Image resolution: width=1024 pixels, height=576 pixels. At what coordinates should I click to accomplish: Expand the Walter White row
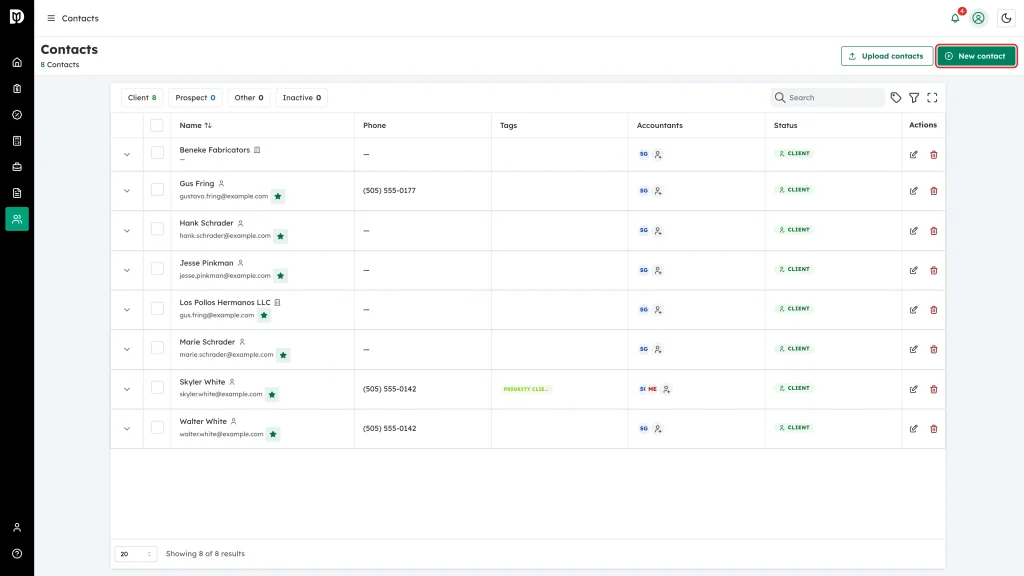[127, 429]
